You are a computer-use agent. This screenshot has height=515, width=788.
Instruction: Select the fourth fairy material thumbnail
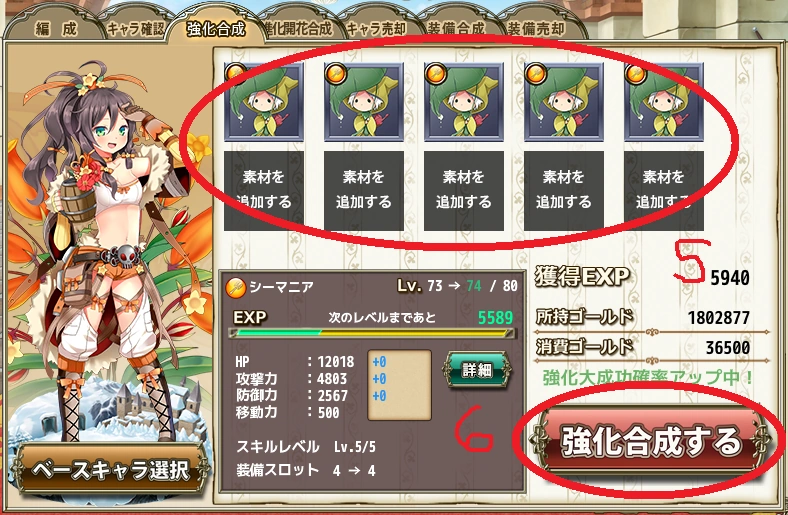coord(564,102)
